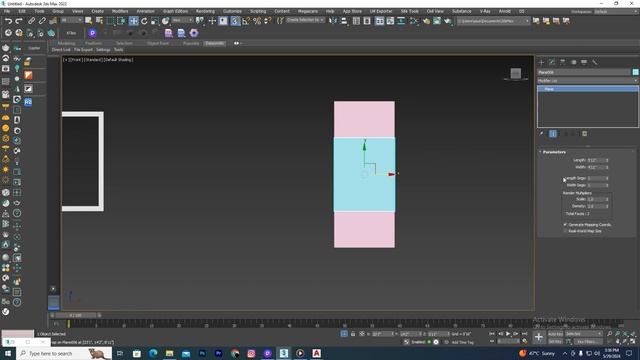Click the Length Segs spinner
Screen dimensions: 640x360
pos(607,178)
